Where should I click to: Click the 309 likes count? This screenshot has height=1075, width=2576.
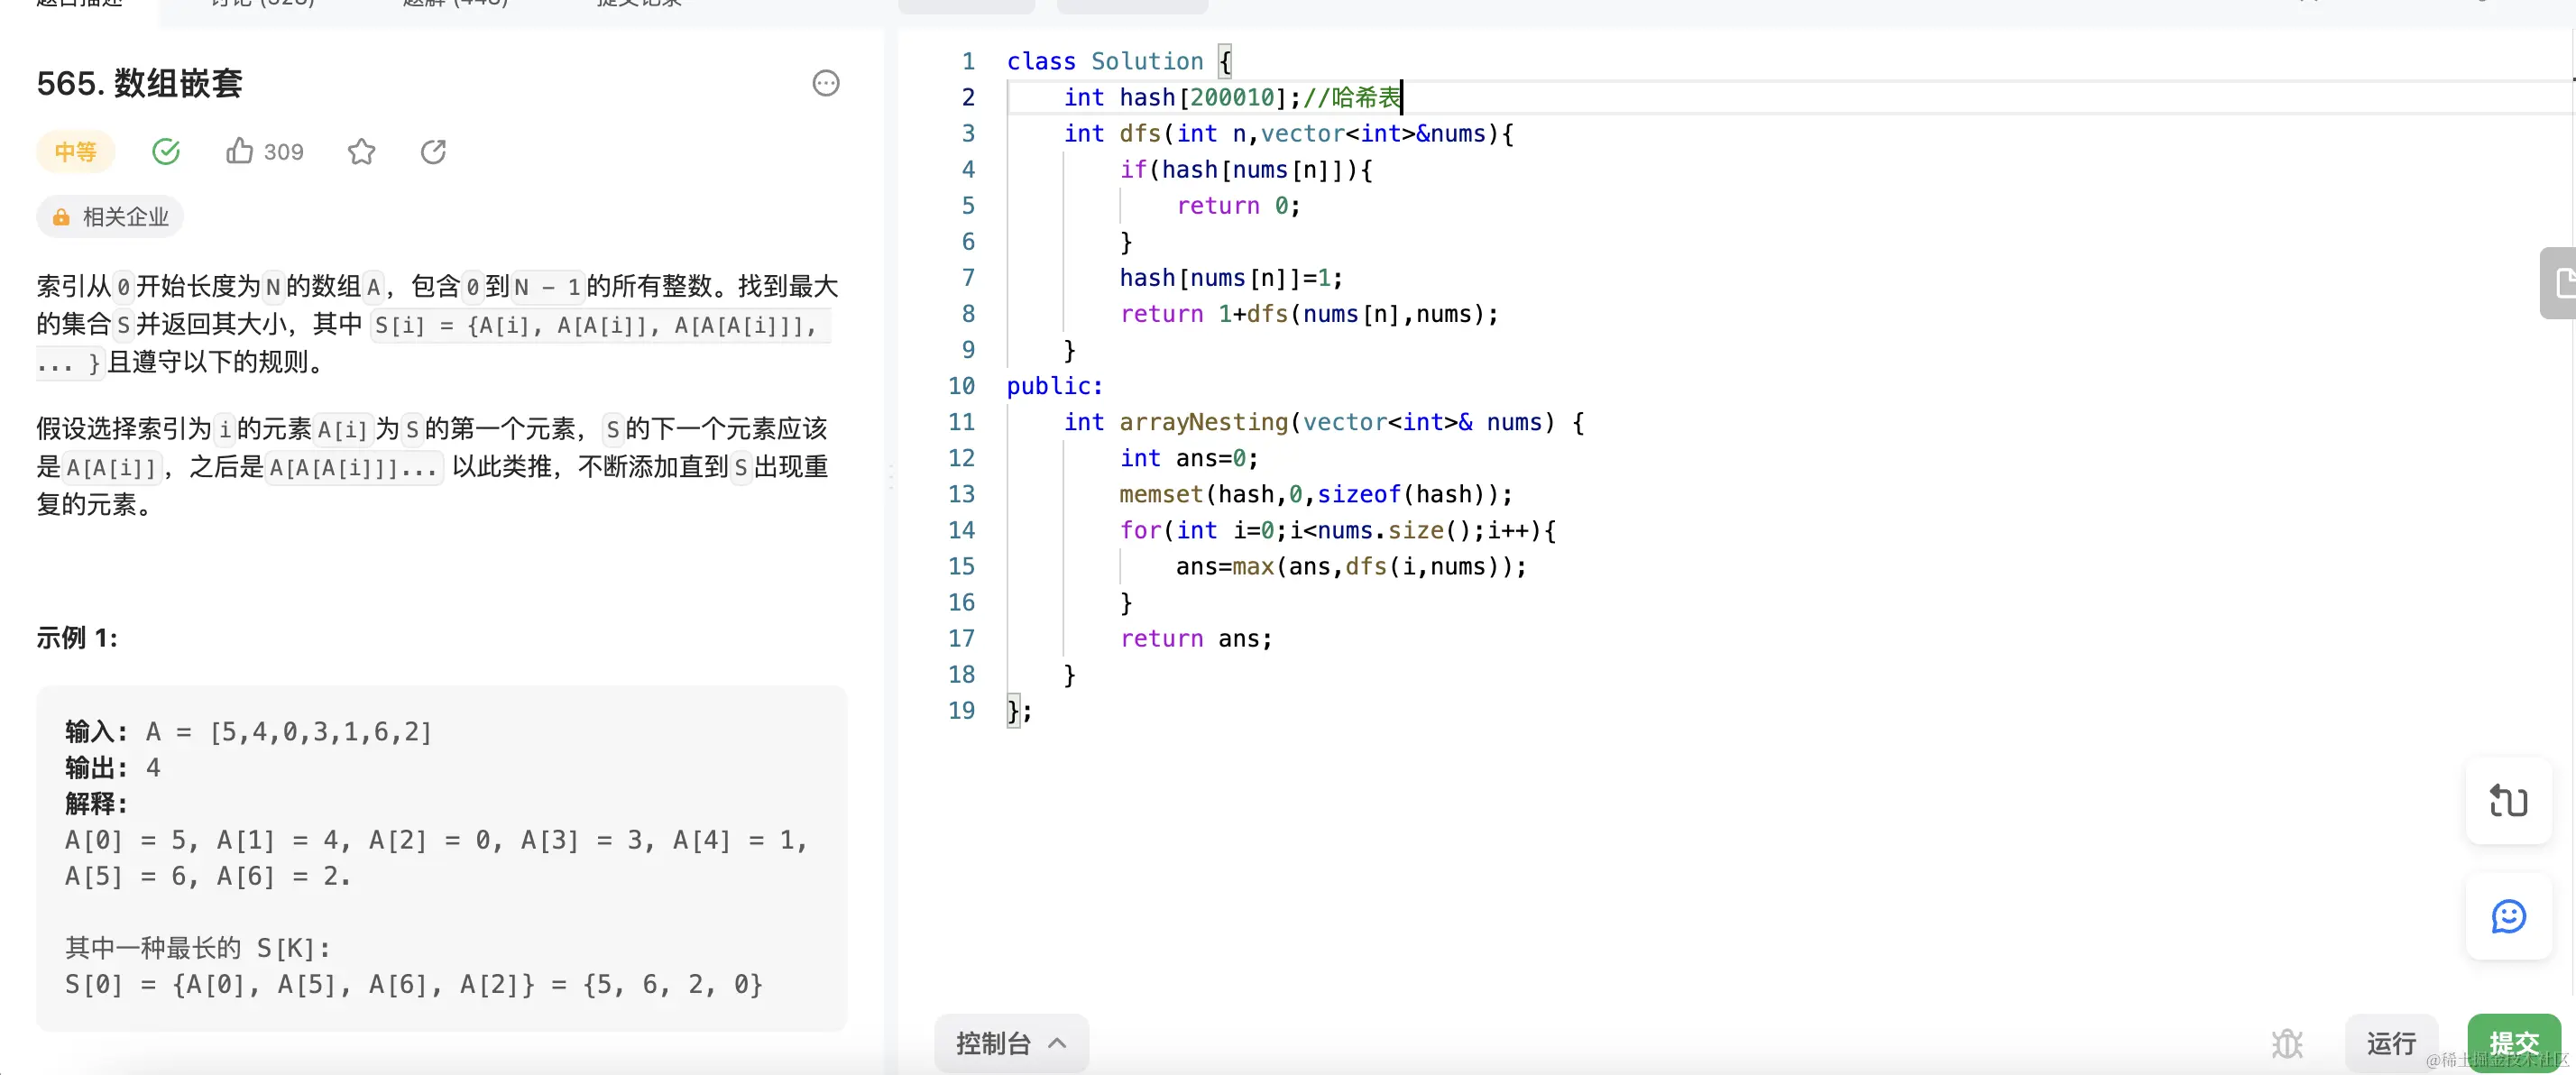point(283,152)
